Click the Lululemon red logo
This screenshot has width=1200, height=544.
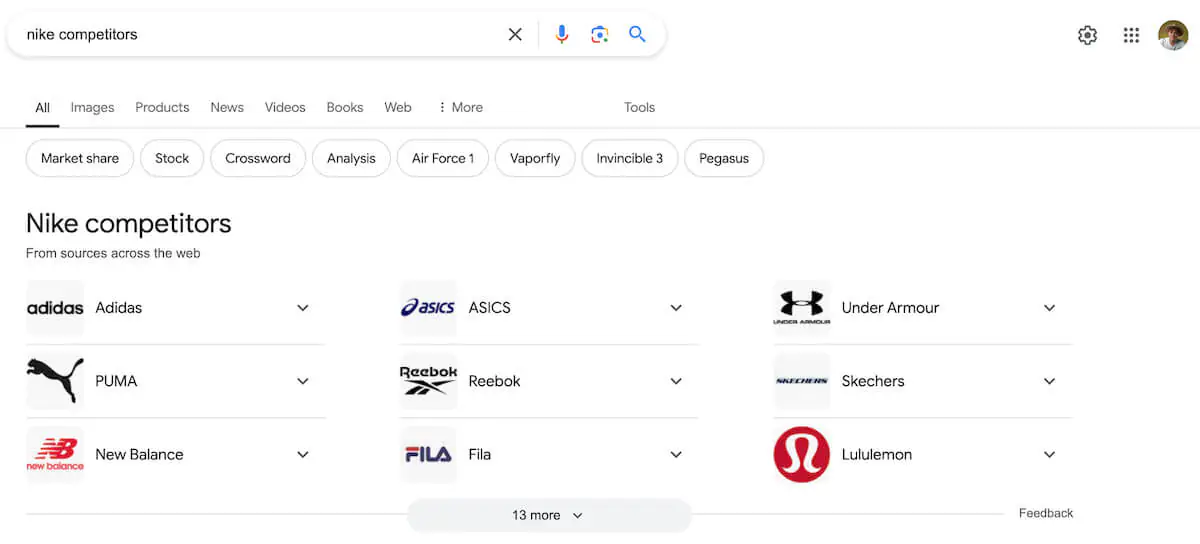pos(801,454)
